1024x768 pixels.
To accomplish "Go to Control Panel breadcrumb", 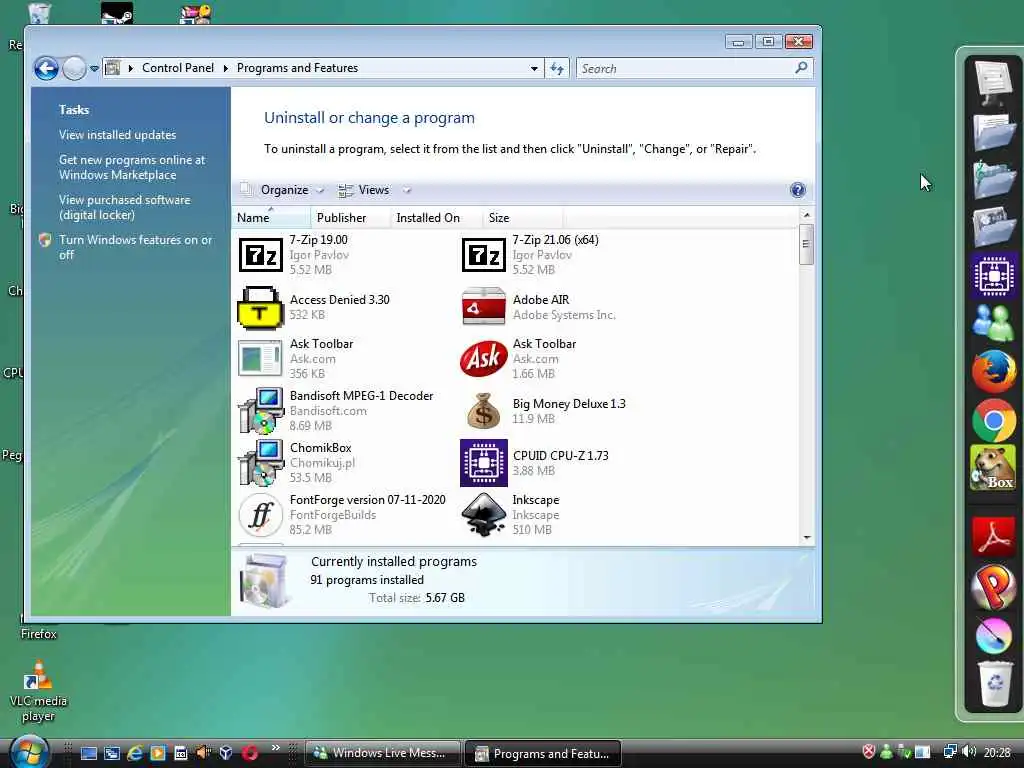I will tap(178, 68).
